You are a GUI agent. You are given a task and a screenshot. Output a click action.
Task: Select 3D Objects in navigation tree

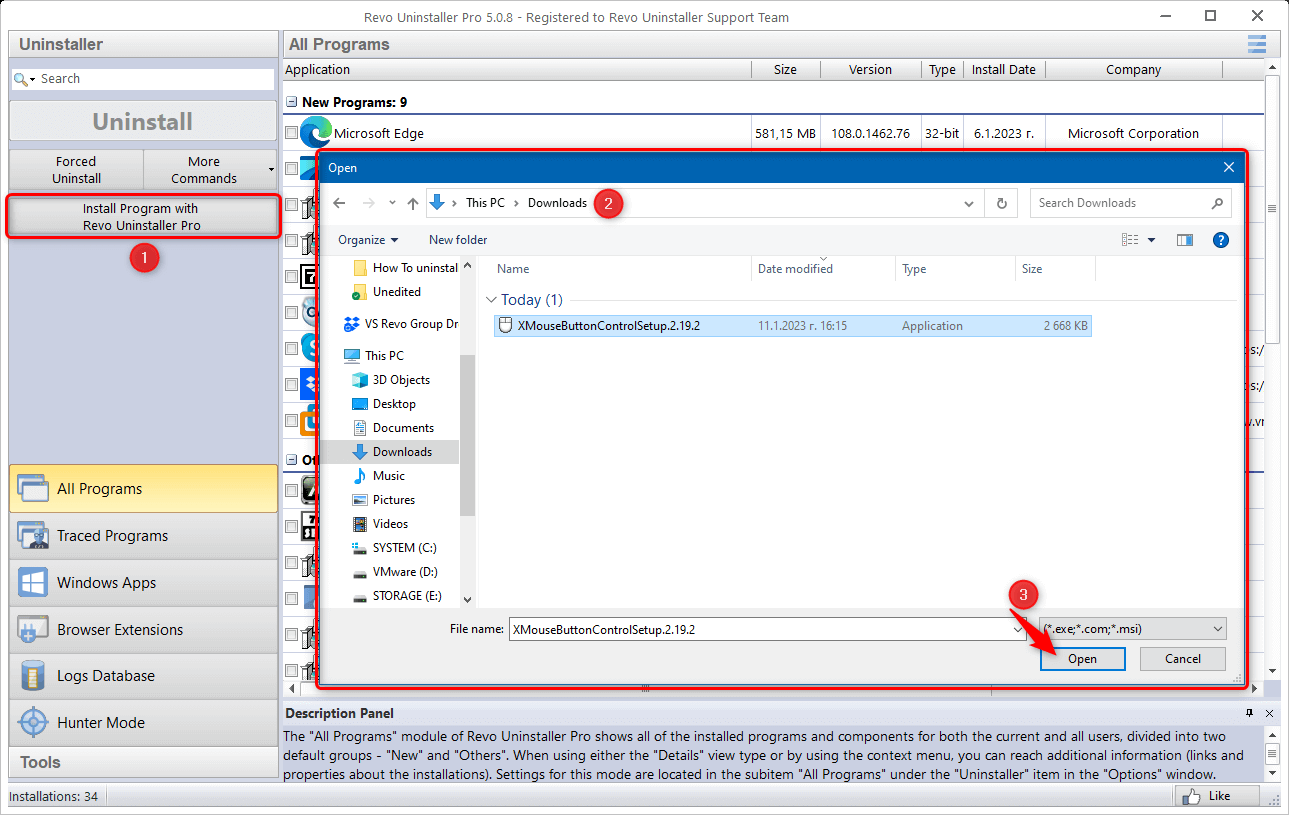point(391,380)
